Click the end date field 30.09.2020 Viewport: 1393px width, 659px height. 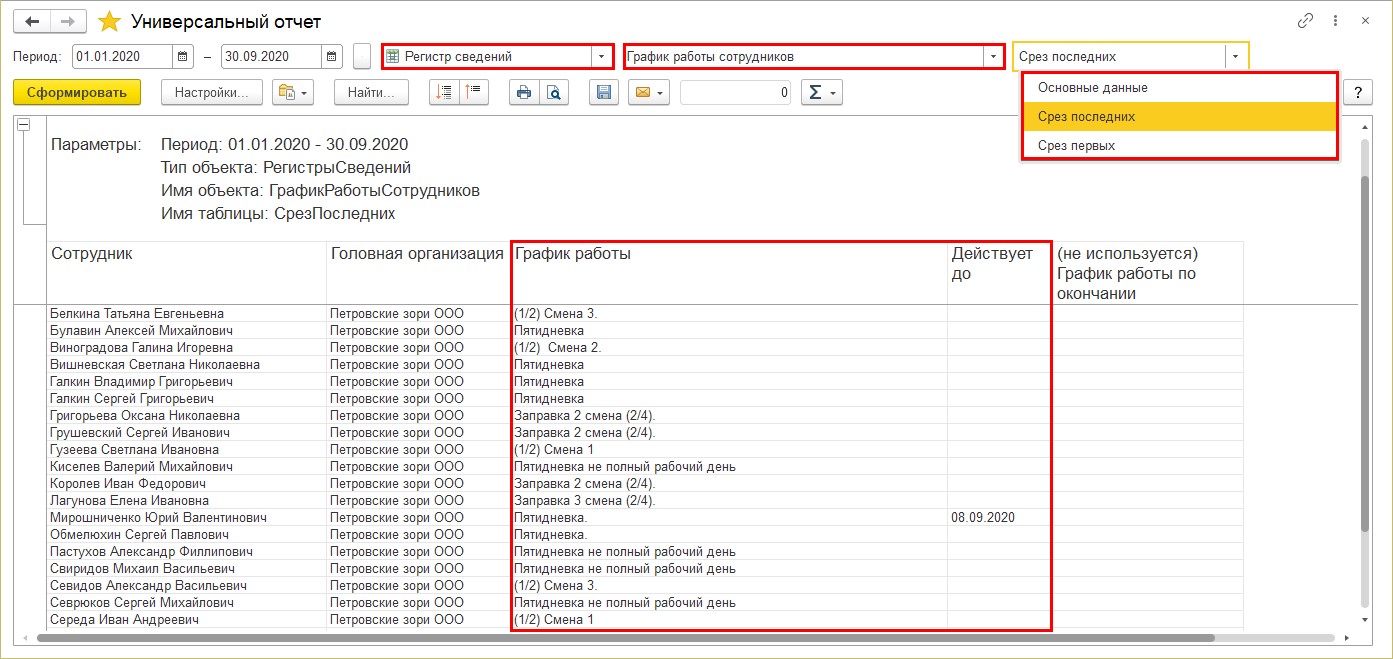pyautogui.click(x=271, y=56)
